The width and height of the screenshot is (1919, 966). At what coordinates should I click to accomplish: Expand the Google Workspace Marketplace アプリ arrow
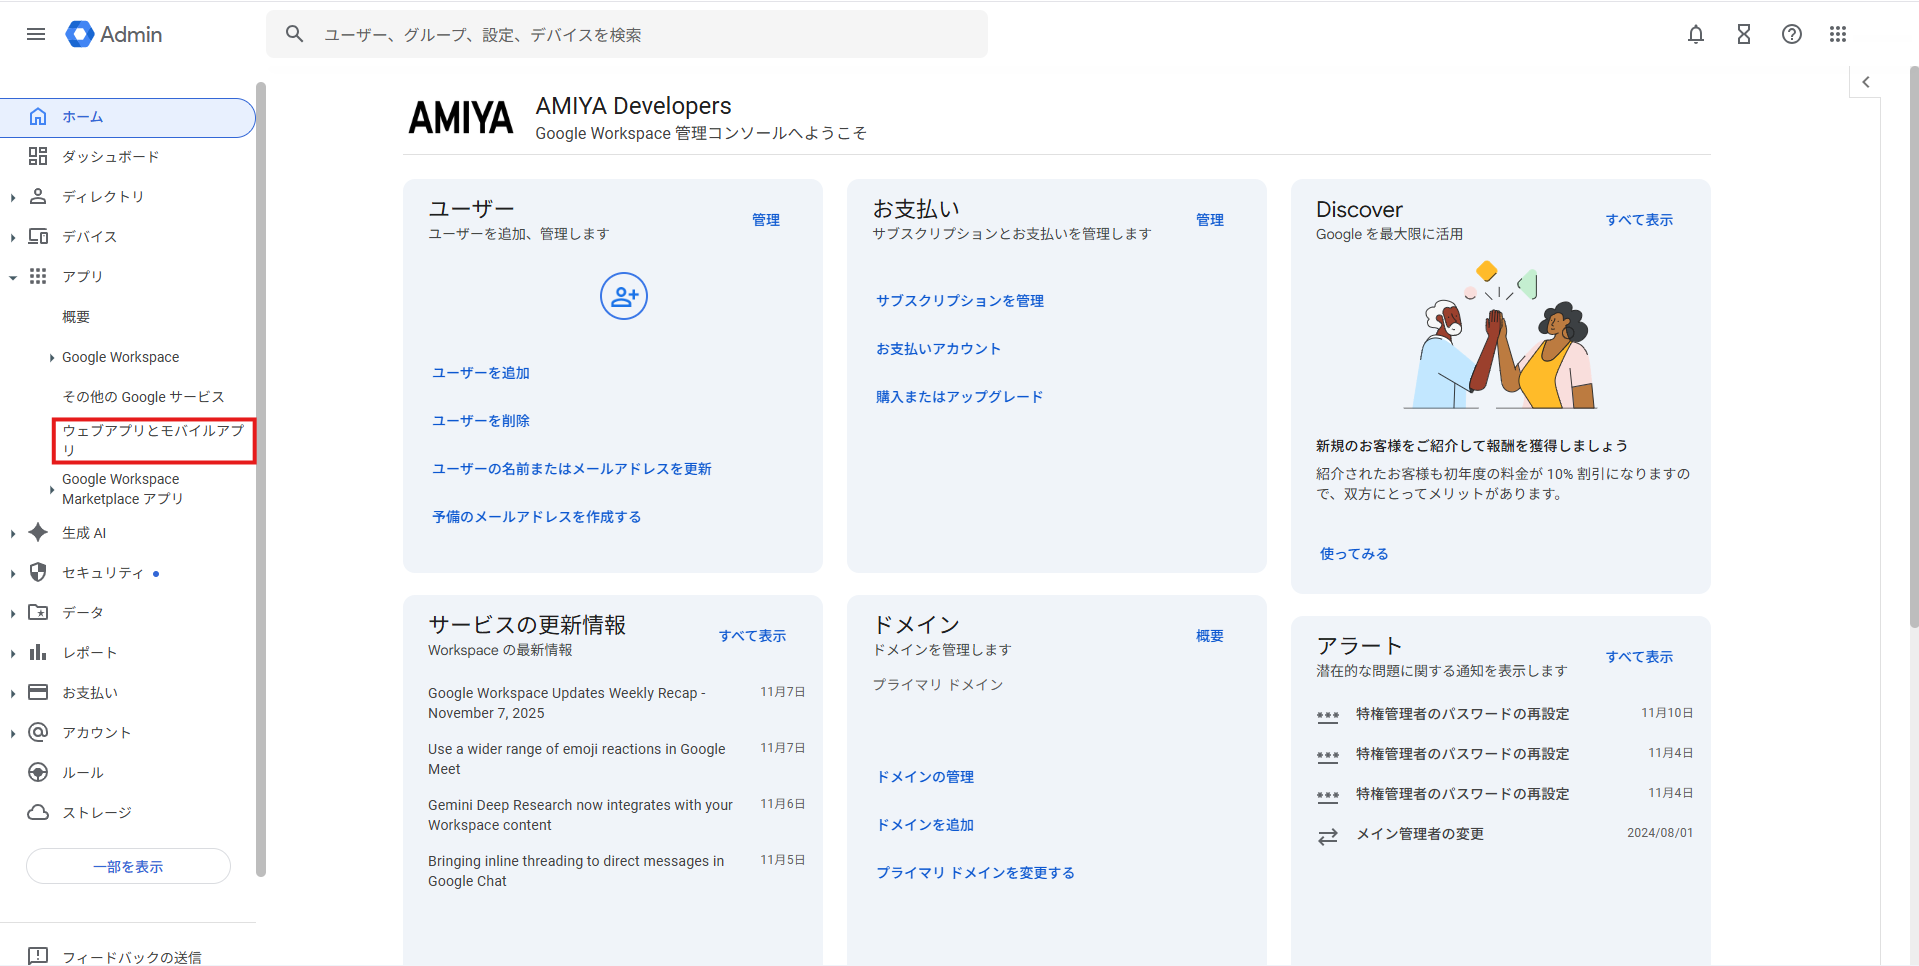tap(52, 489)
